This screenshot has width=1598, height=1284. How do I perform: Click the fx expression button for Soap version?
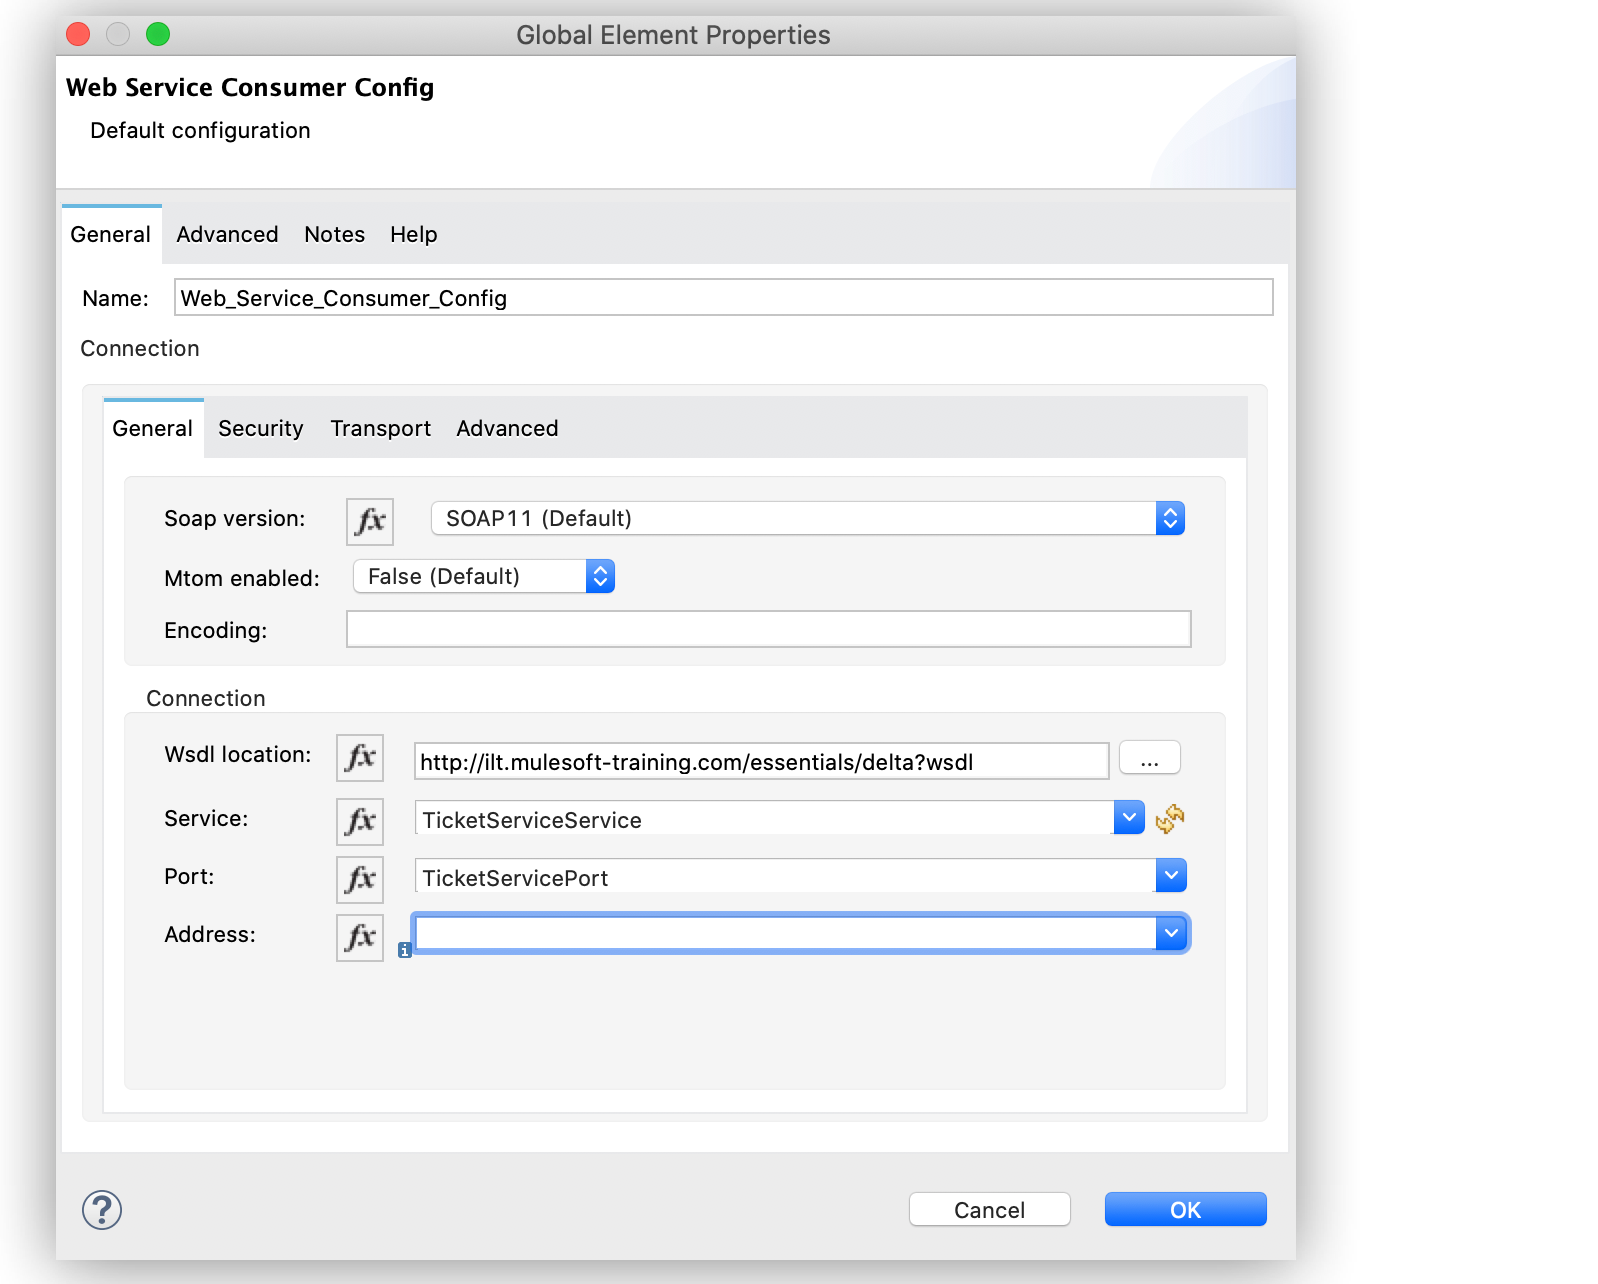[370, 521]
